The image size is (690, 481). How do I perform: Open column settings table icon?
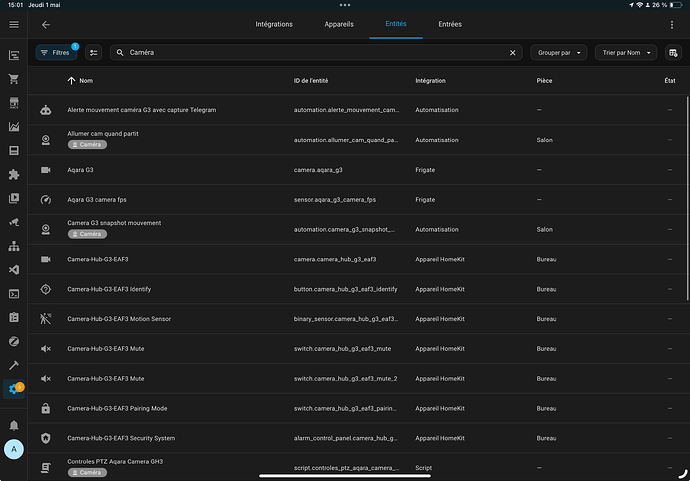pos(673,52)
